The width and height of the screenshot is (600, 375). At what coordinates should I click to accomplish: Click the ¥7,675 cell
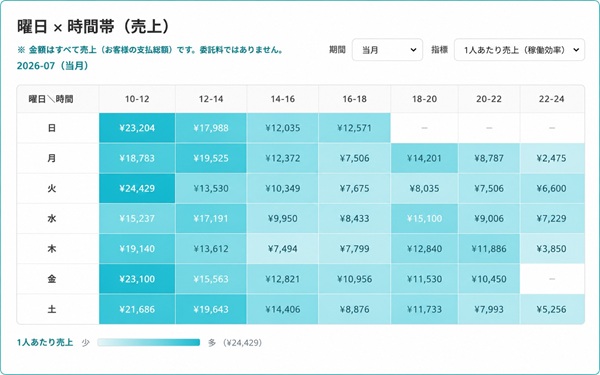(354, 188)
